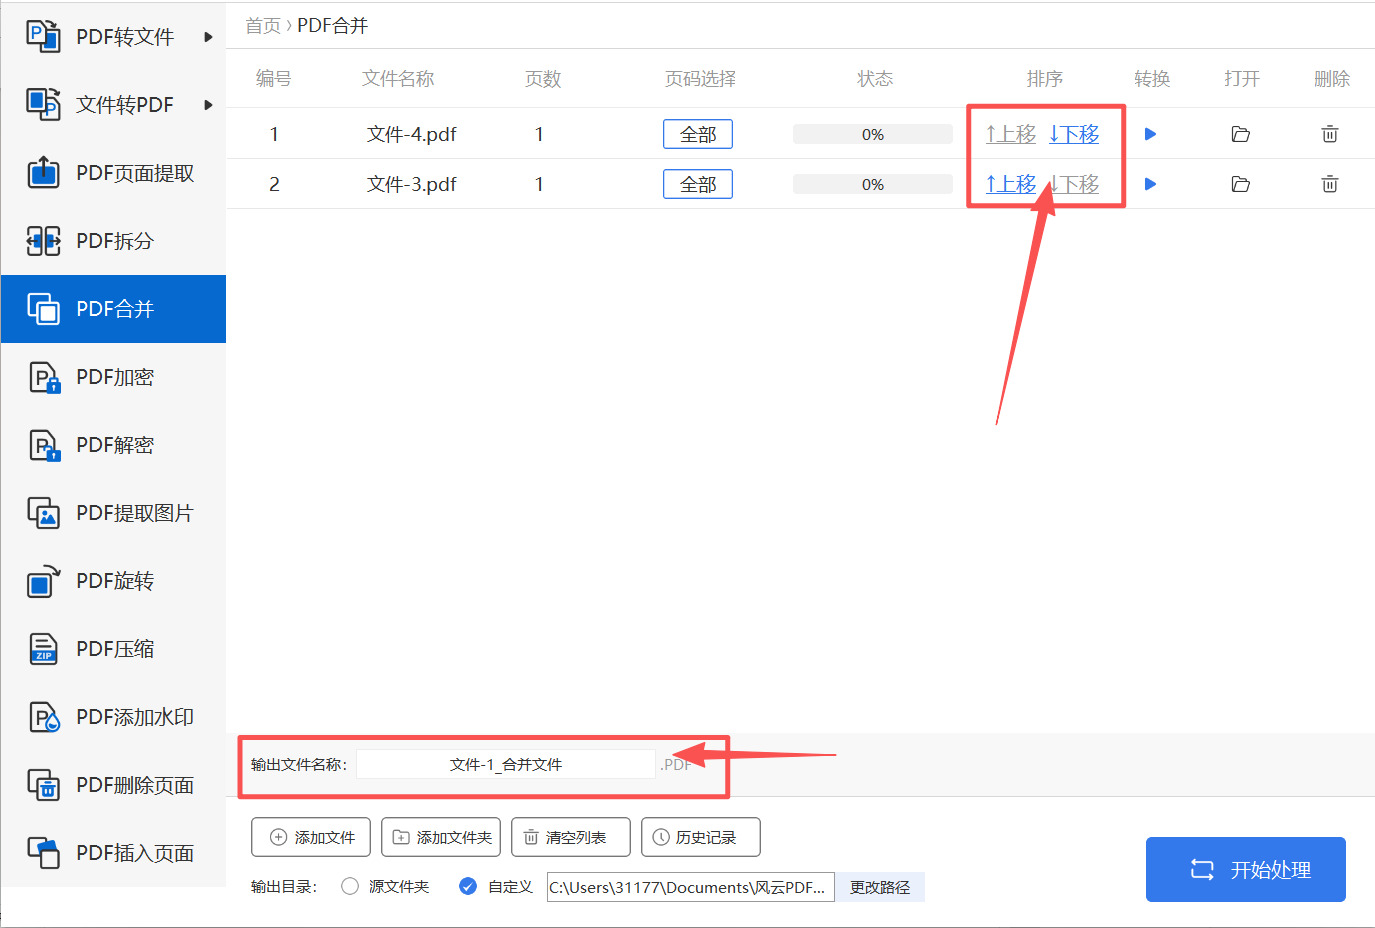The width and height of the screenshot is (1375, 928).
Task: Select the PDF压缩 tool
Action: [113, 648]
